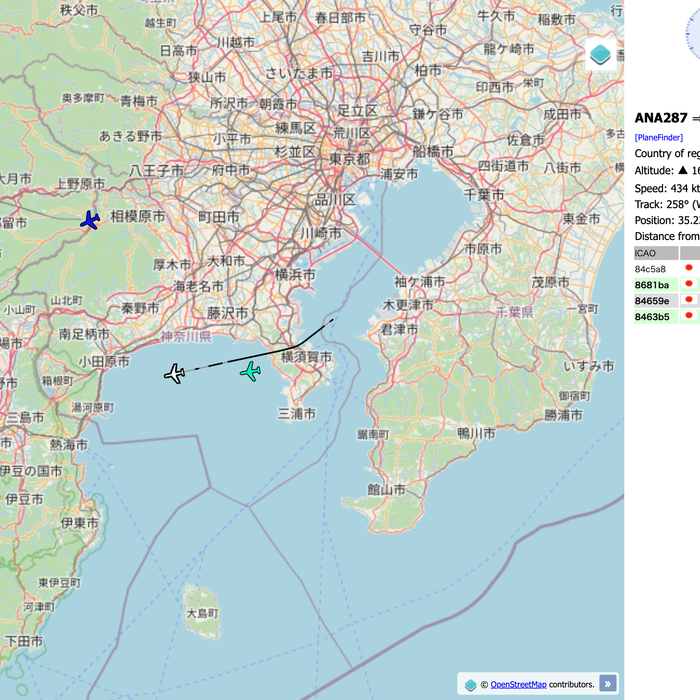Select the teal aircraft west of 横須賀市
The width and height of the screenshot is (700, 700).
click(250, 372)
